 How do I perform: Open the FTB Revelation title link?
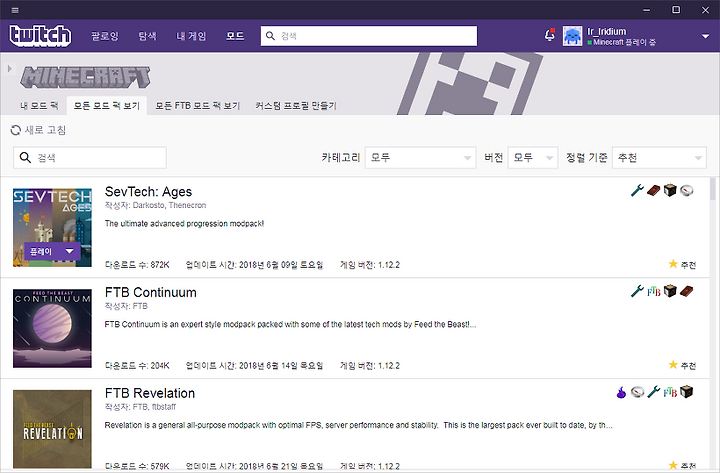point(150,394)
